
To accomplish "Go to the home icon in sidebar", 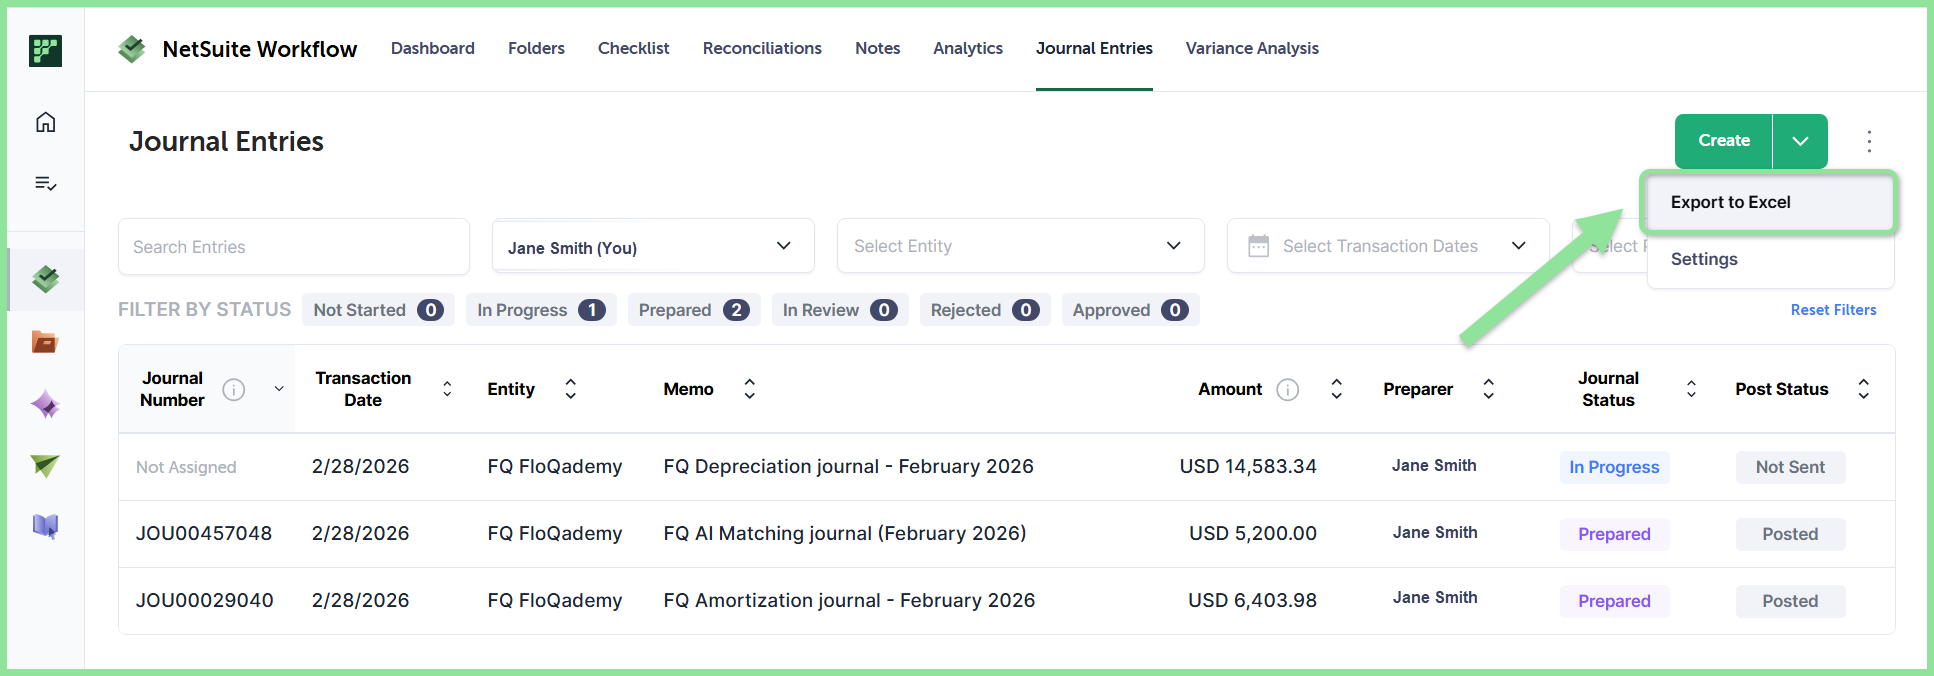I will pyautogui.click(x=45, y=122).
